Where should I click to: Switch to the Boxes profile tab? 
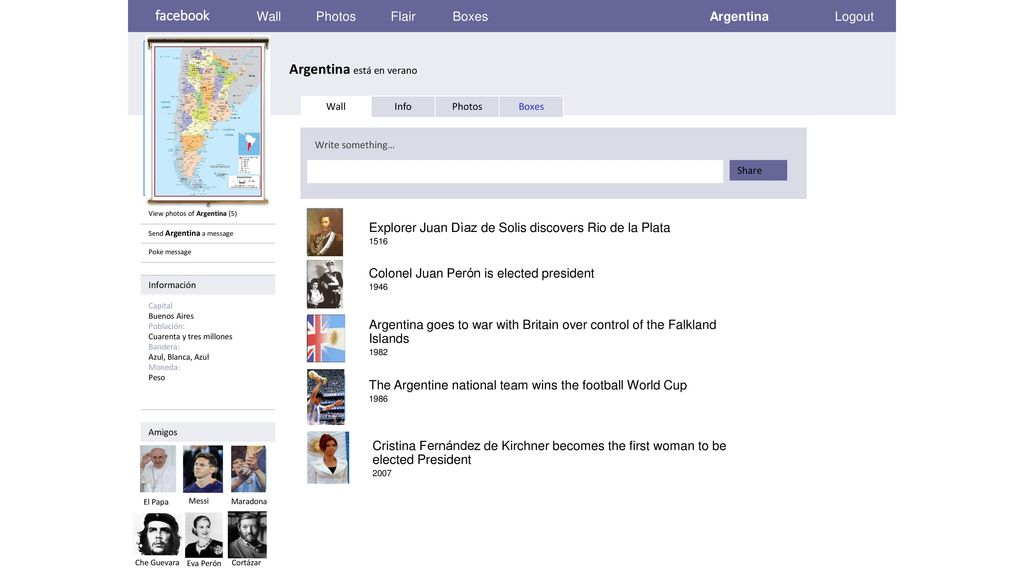[531, 106]
